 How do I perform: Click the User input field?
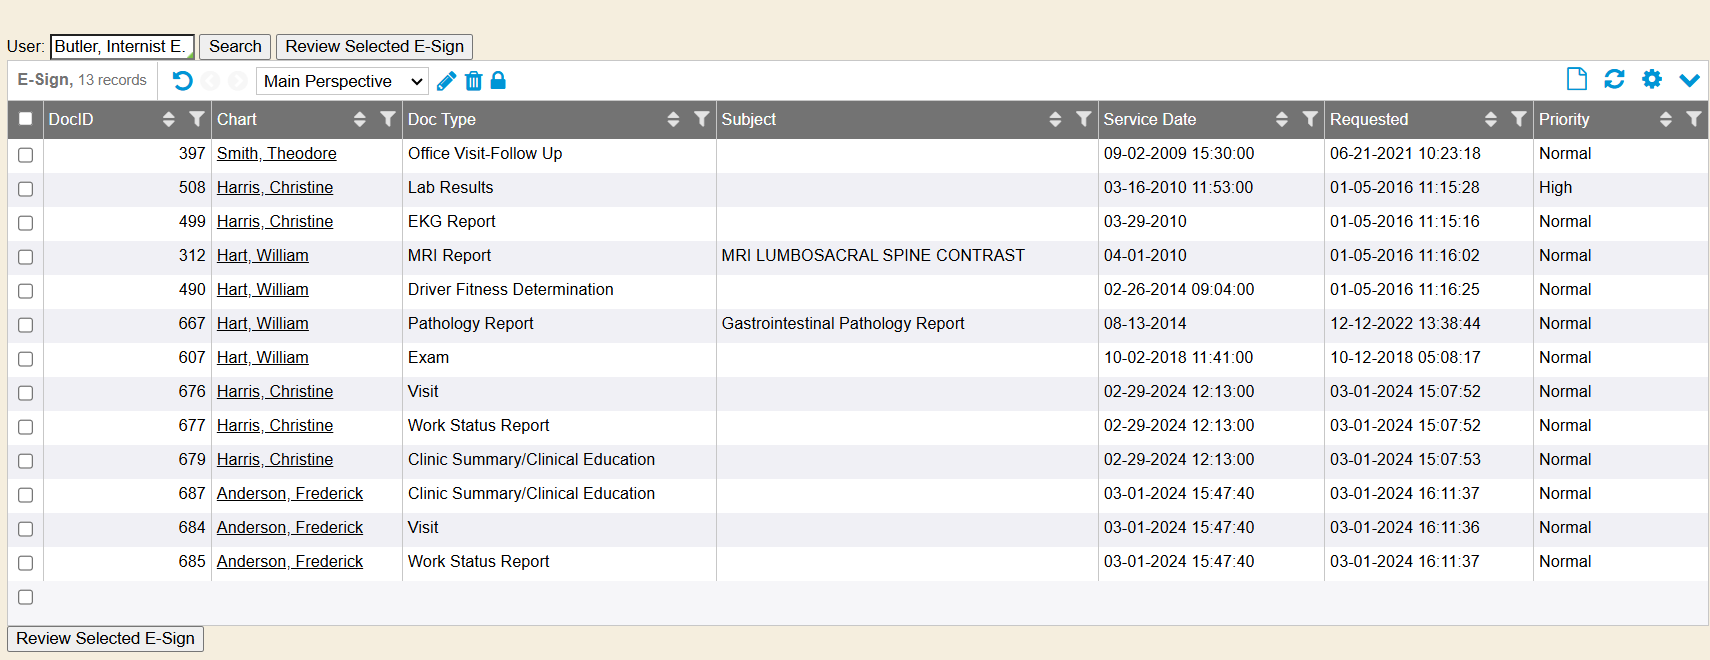click(121, 46)
